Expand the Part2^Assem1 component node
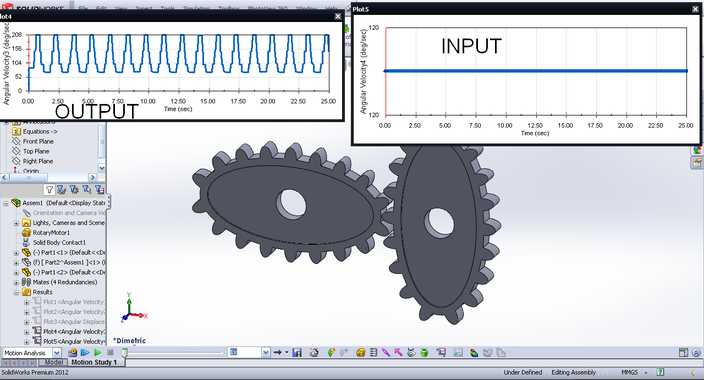The width and height of the screenshot is (704, 380). [x=17, y=262]
